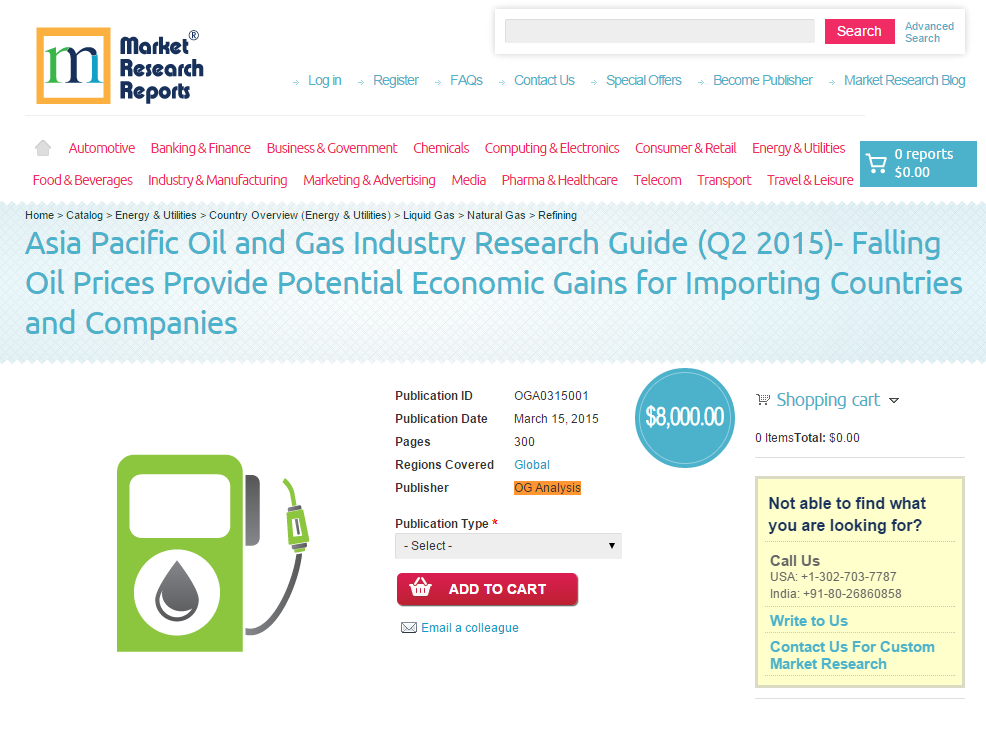Click the blue $8,000.00 price badge
The height and width of the screenshot is (732, 986).
click(685, 417)
